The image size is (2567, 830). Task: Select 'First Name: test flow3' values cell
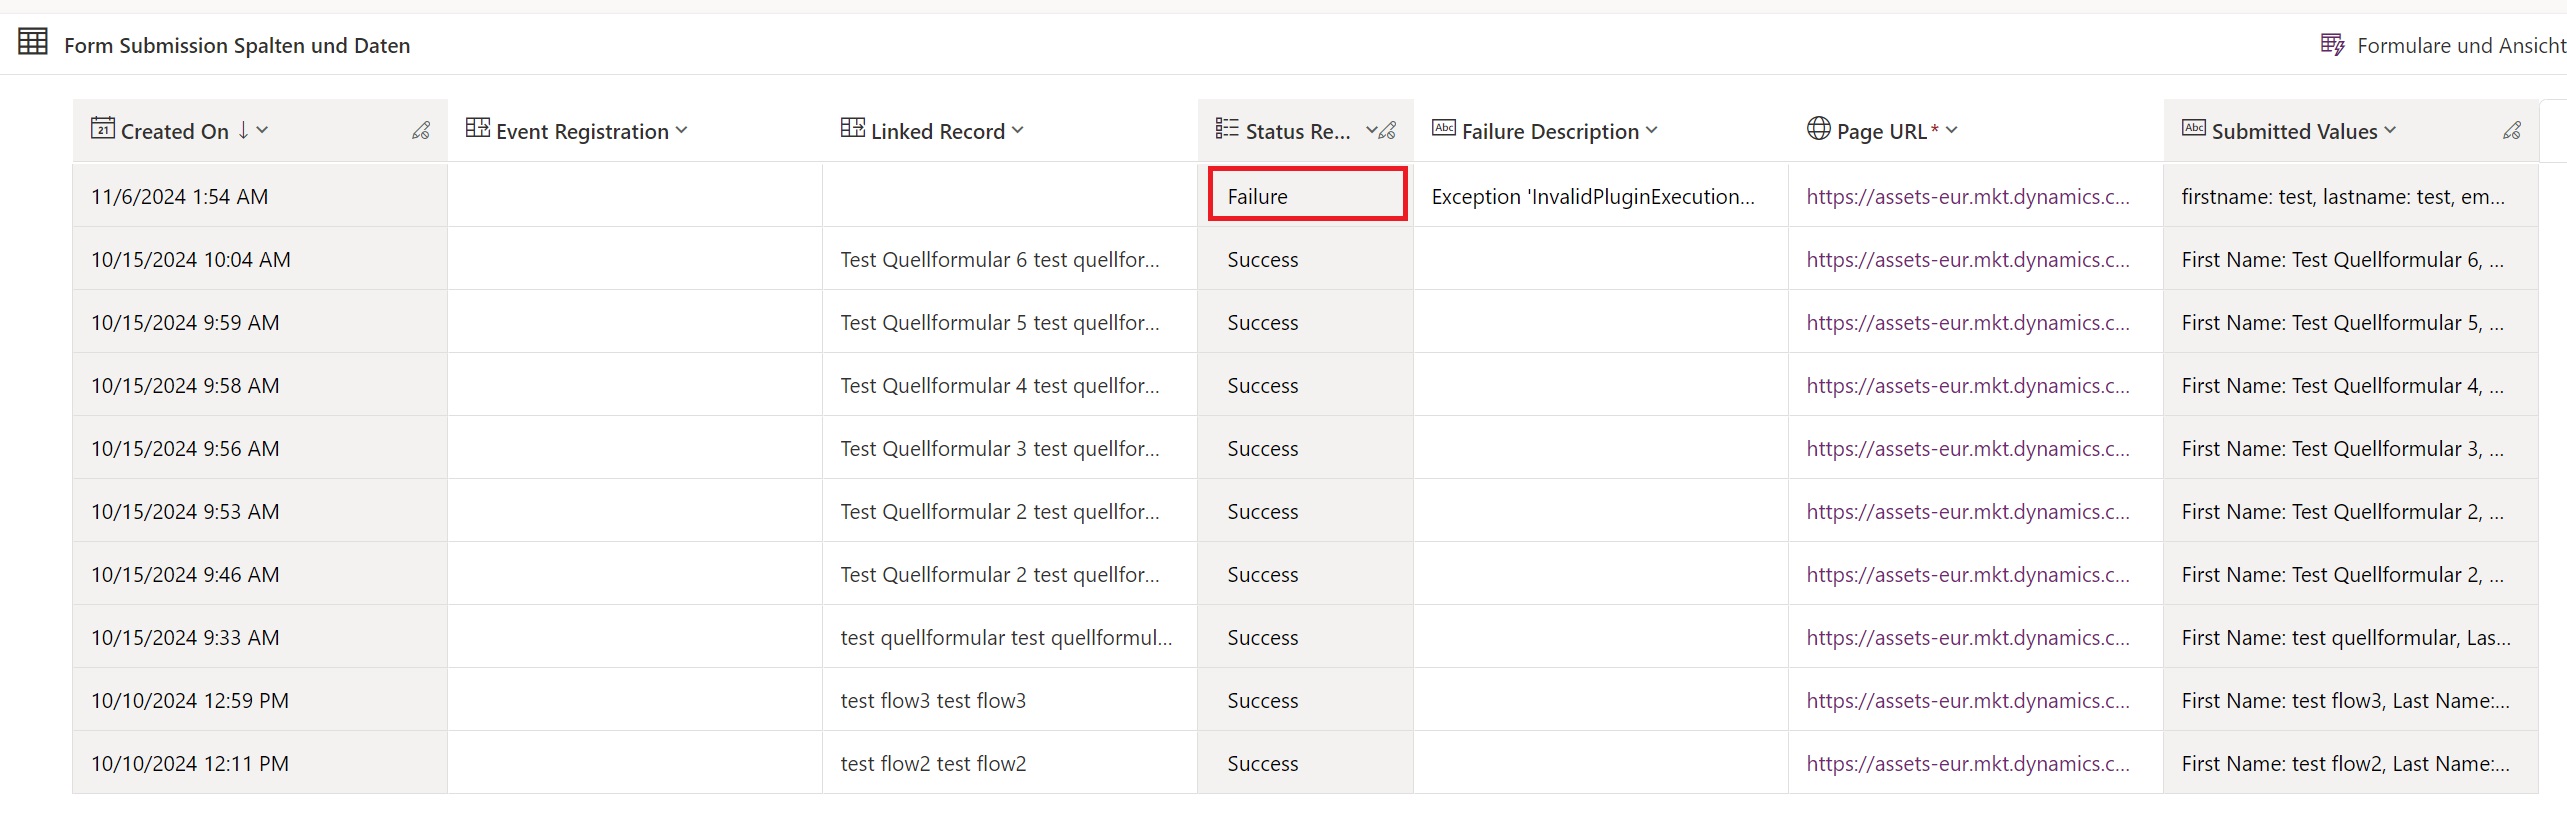2351,700
